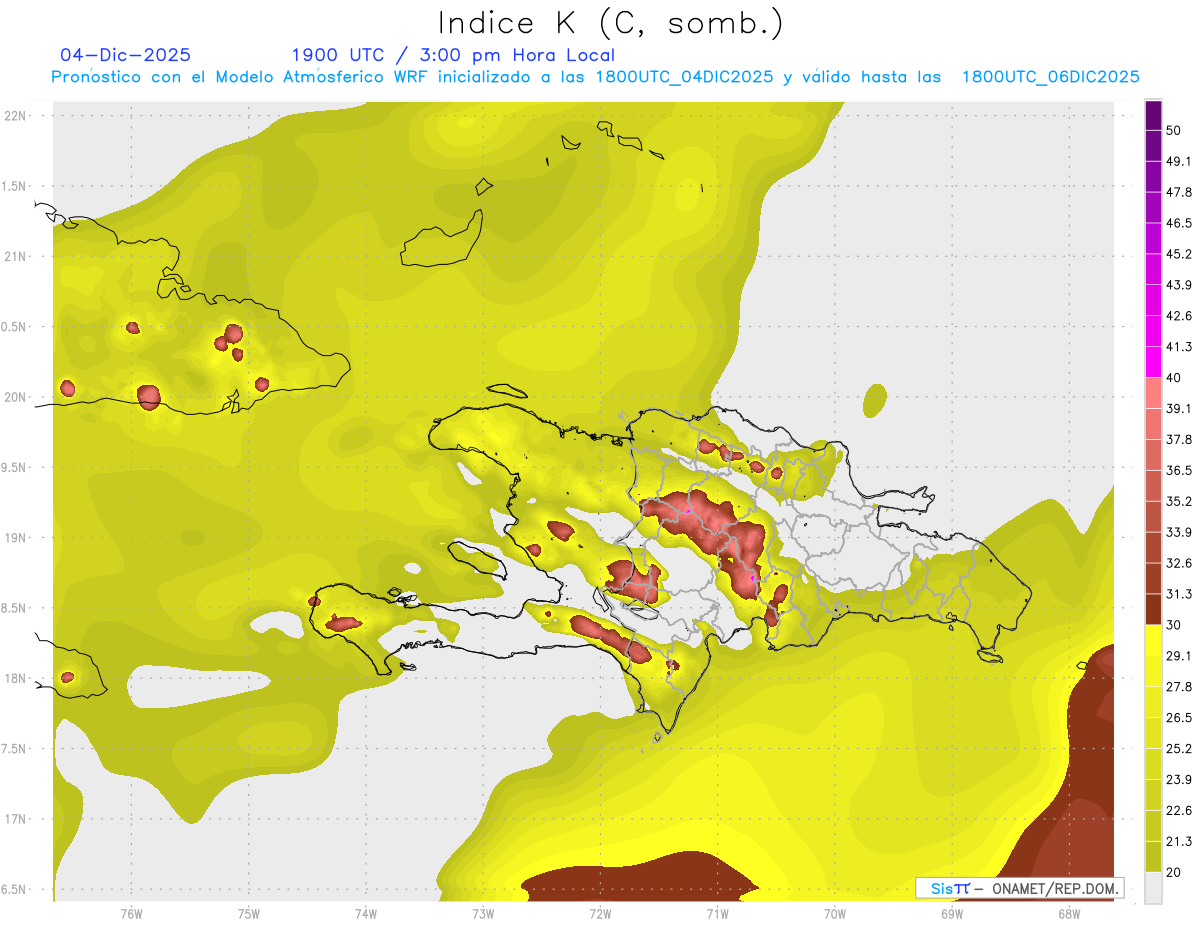The image size is (1200, 927).
Task: Click the map title 'Indice K (C, somb.)'
Action: pos(609,23)
